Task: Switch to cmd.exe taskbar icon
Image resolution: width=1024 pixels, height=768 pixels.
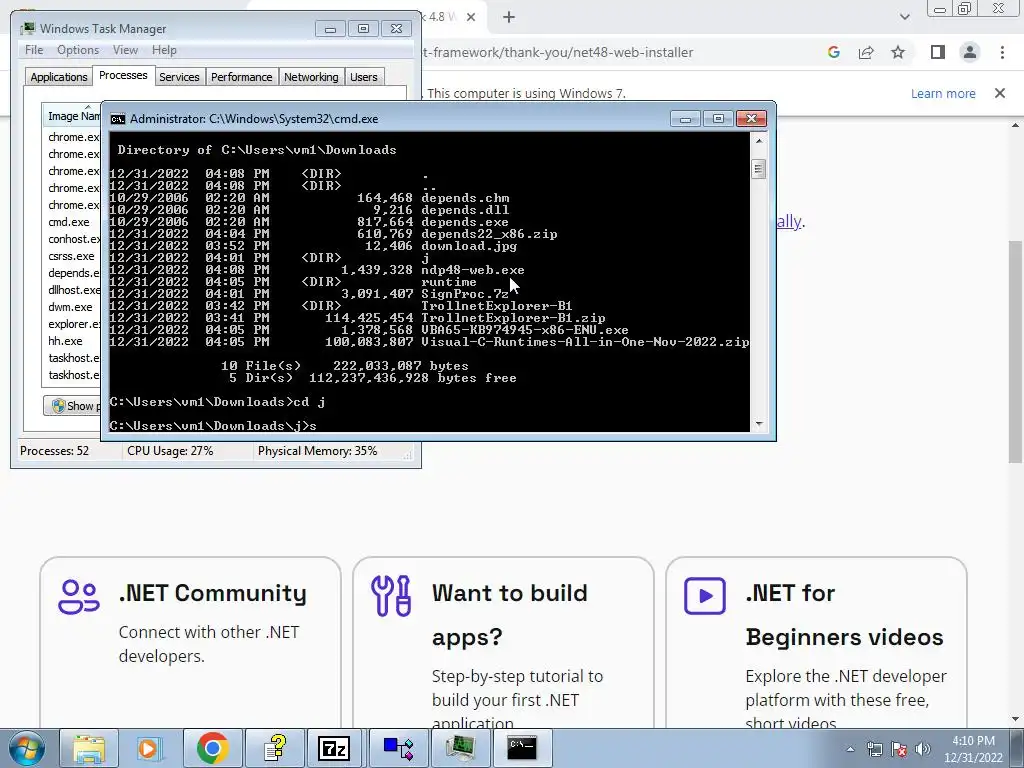Action: pyautogui.click(x=522, y=748)
